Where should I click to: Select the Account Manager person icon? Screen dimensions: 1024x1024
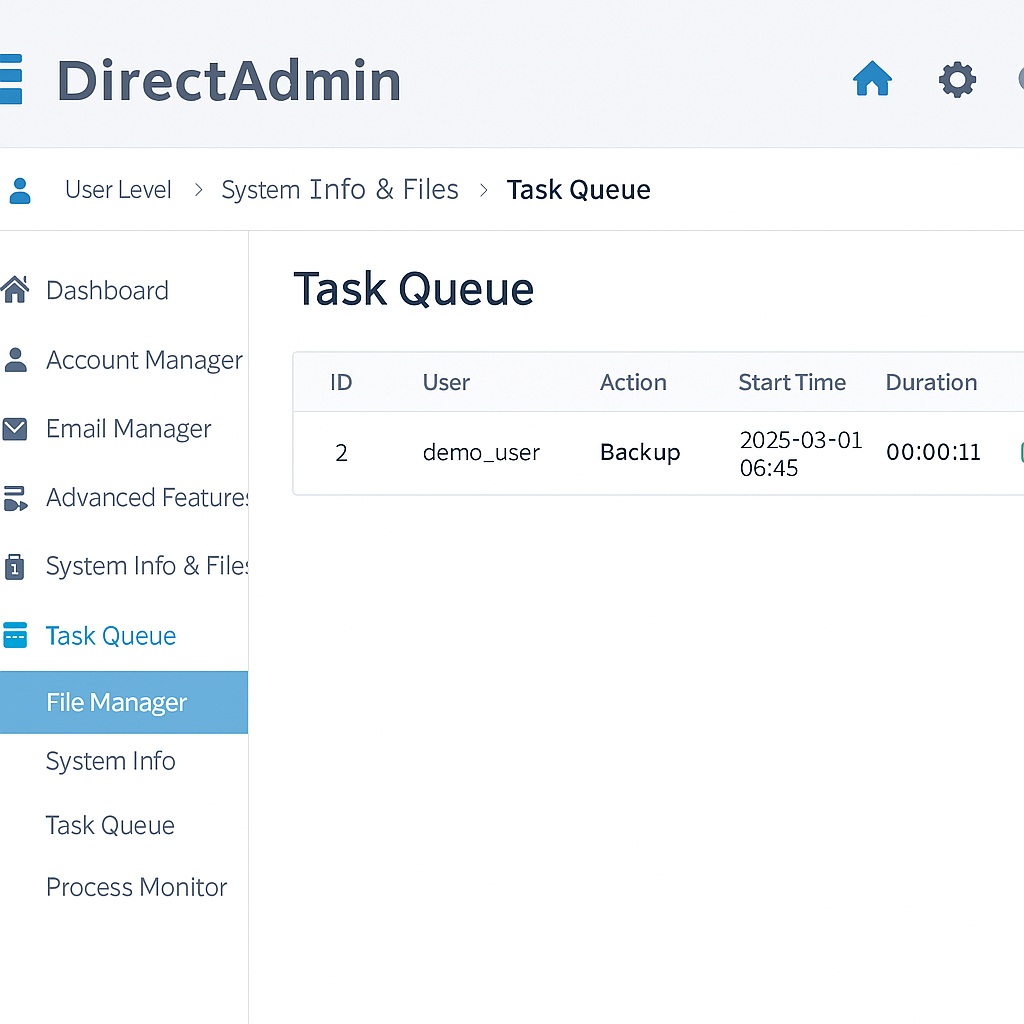15,360
